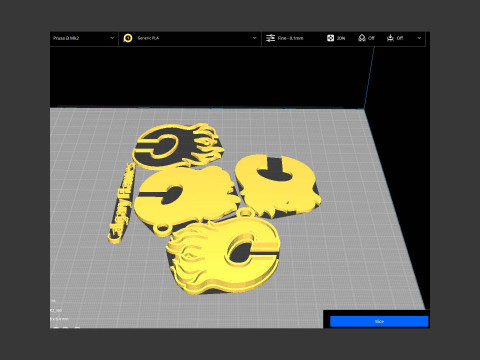
Task: Expand the material selector chevron
Action: [x=255, y=38]
